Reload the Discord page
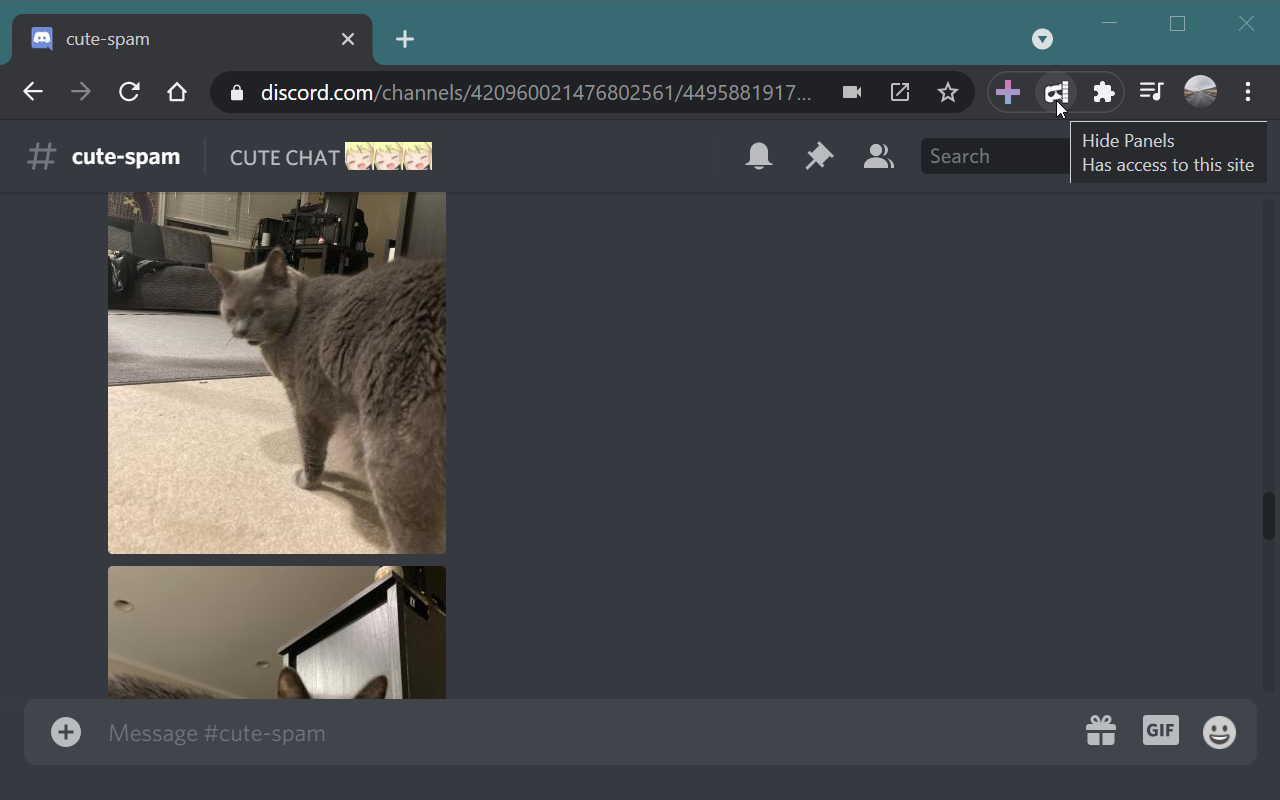 (129, 92)
